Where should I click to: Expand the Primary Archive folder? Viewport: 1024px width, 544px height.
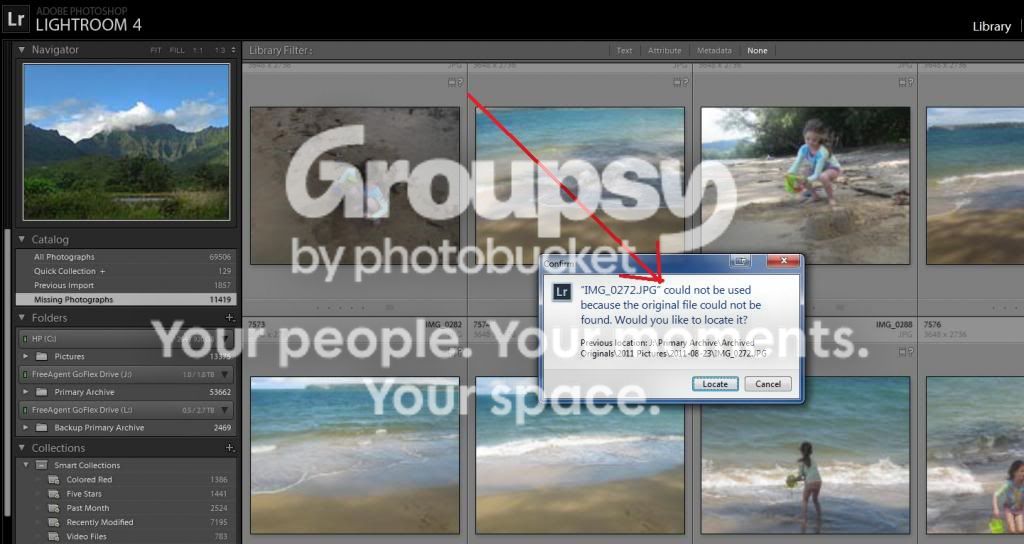pyautogui.click(x=25, y=392)
